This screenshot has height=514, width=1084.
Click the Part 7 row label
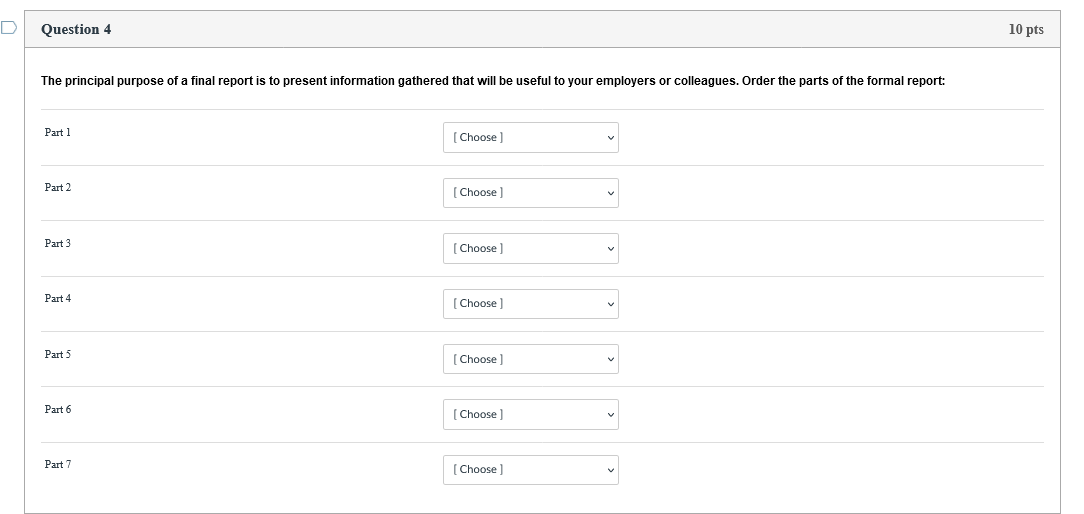pos(58,465)
